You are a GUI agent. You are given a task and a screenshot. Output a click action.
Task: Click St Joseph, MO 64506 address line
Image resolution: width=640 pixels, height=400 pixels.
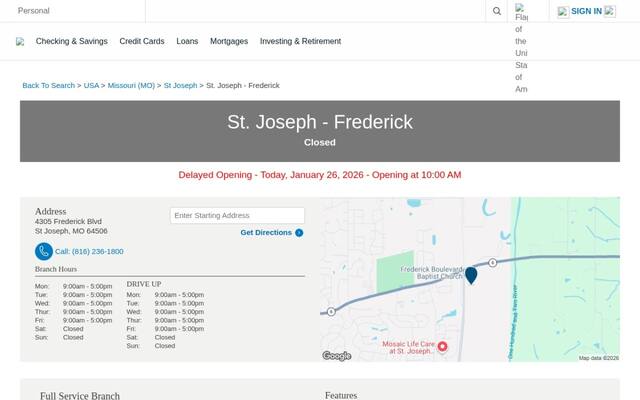(x=71, y=231)
